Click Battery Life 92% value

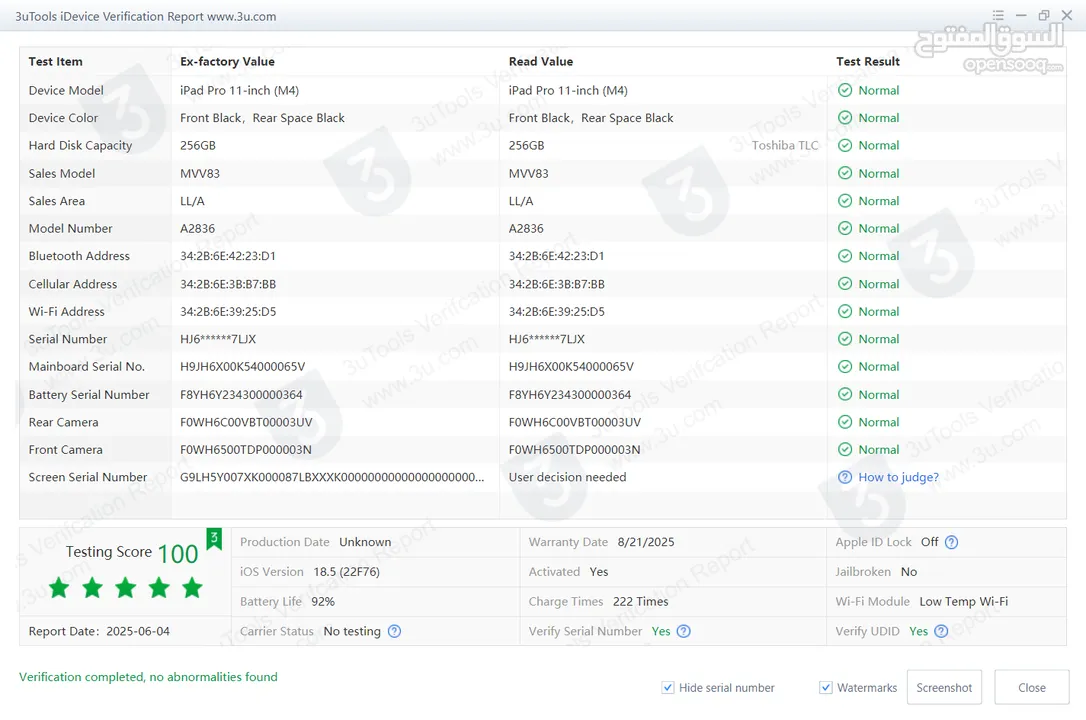pos(323,602)
